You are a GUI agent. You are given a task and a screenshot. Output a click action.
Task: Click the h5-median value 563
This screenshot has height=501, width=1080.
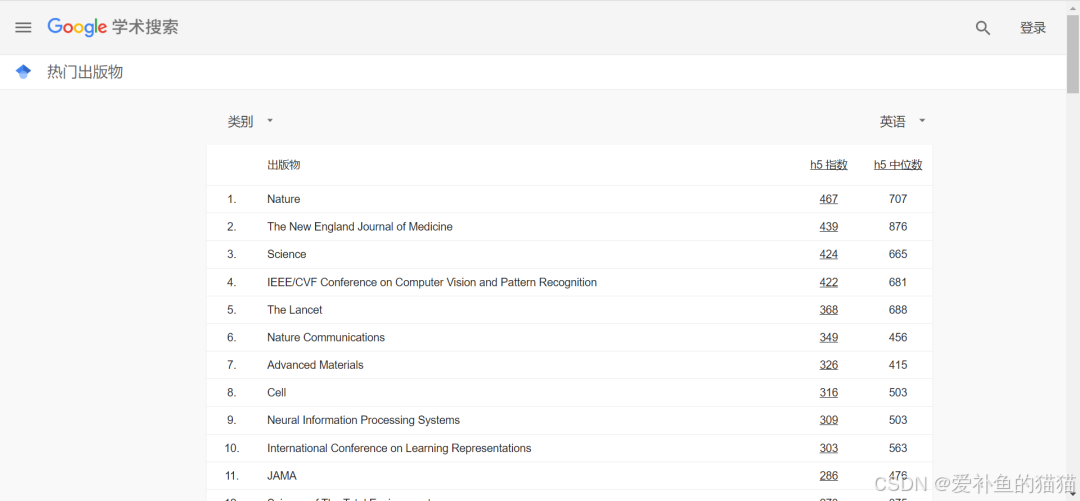pyautogui.click(x=897, y=449)
